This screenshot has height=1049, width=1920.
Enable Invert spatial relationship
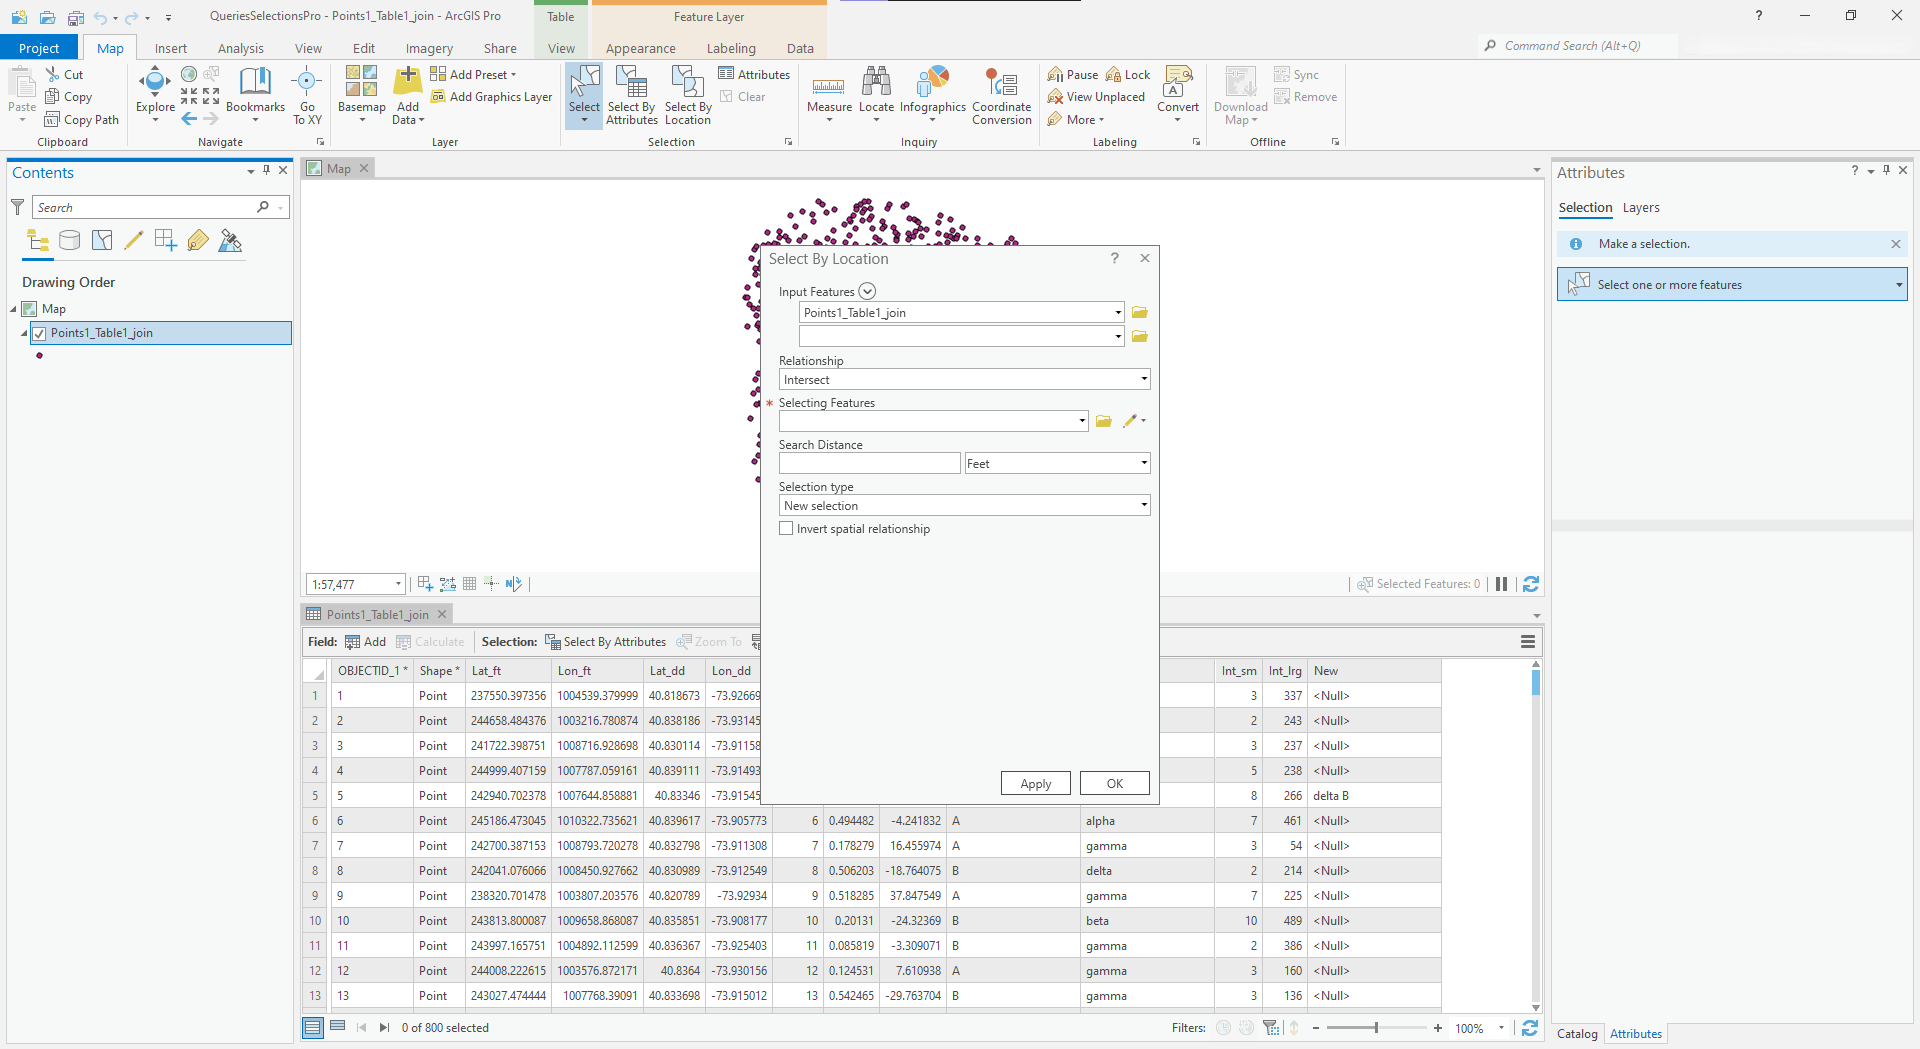point(787,528)
